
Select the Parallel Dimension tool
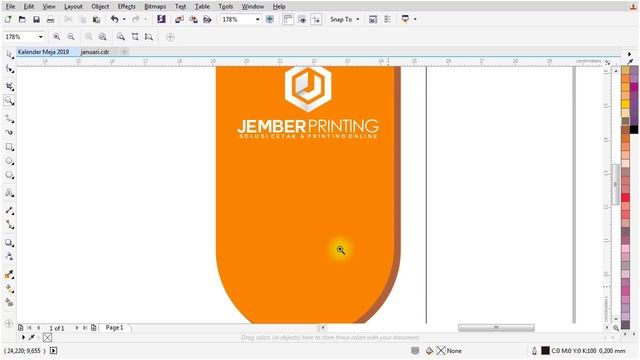pos(9,210)
